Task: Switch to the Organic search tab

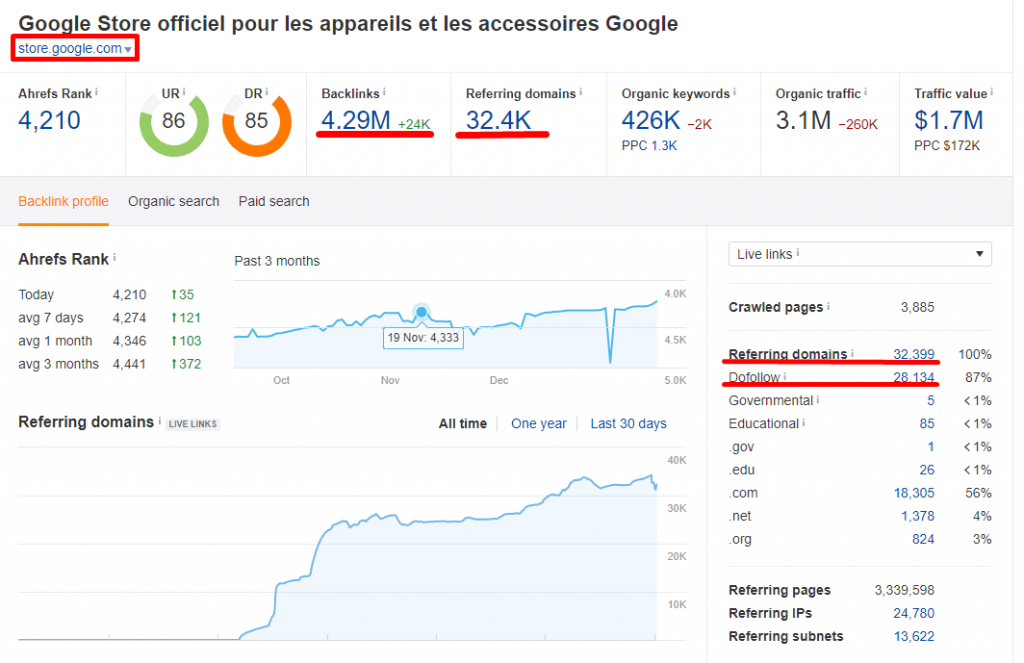Action: coord(173,201)
